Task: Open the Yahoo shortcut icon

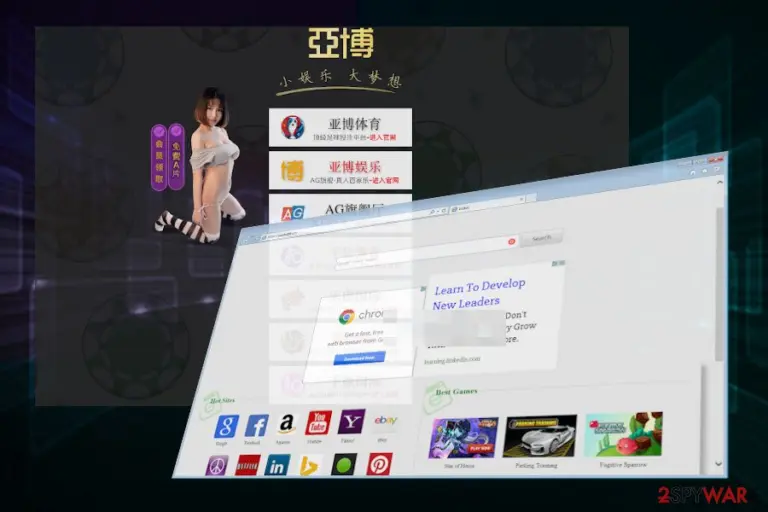Action: [x=351, y=421]
